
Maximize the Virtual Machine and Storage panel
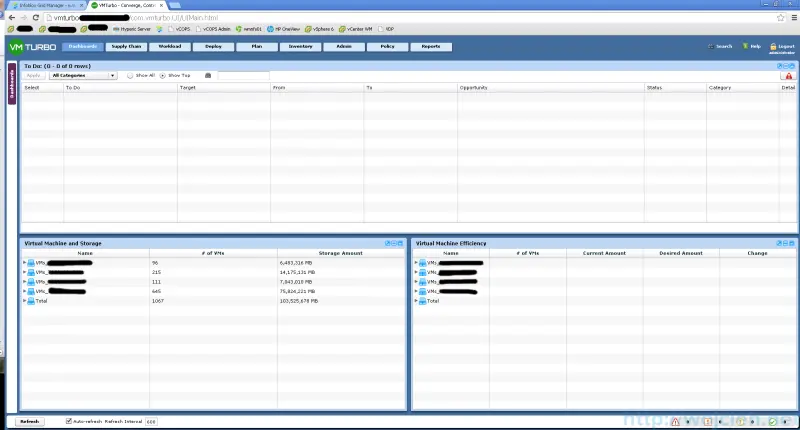pyautogui.click(x=400, y=243)
